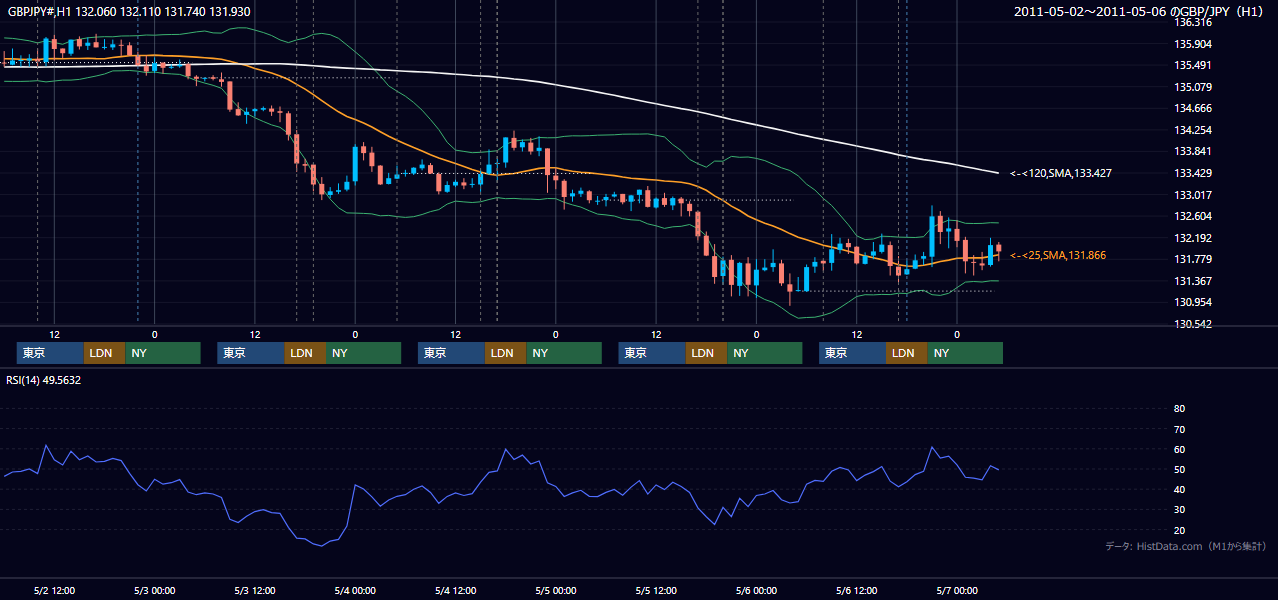Select the 130.954 price level label
Viewport: 1278px width, 600px height.
point(1193,302)
